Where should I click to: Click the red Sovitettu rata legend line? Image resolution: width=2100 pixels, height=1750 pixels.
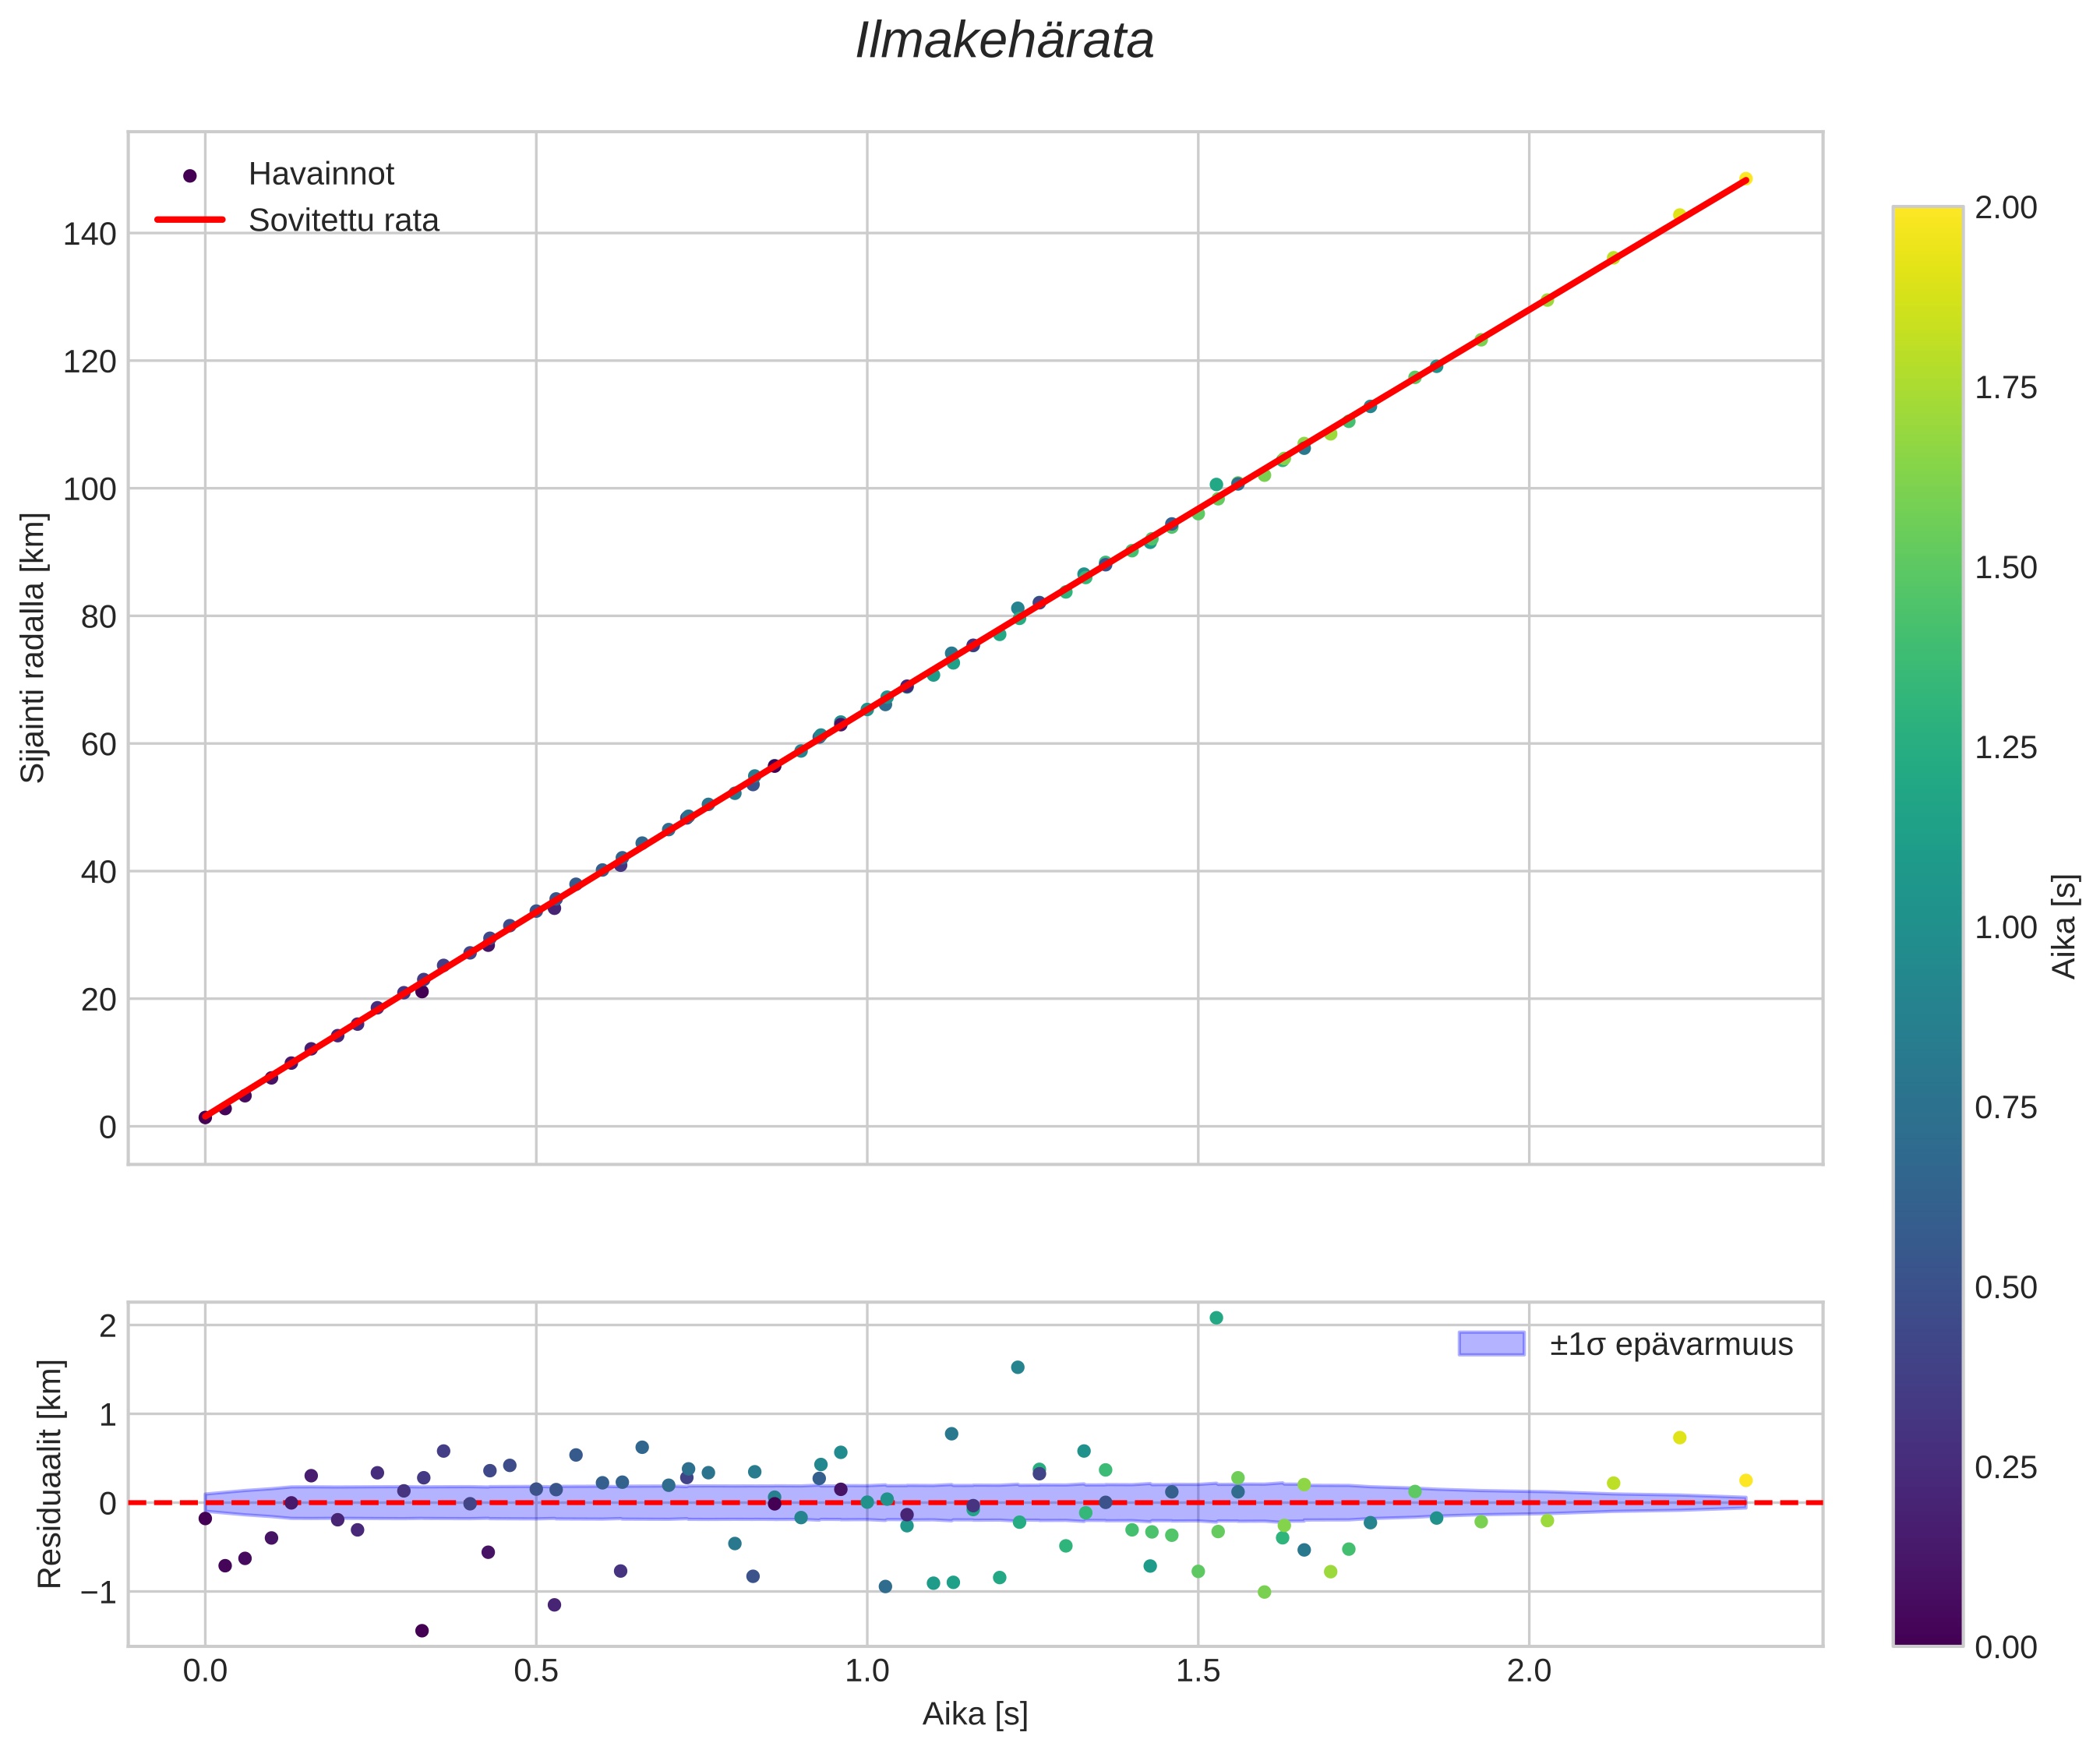point(190,220)
